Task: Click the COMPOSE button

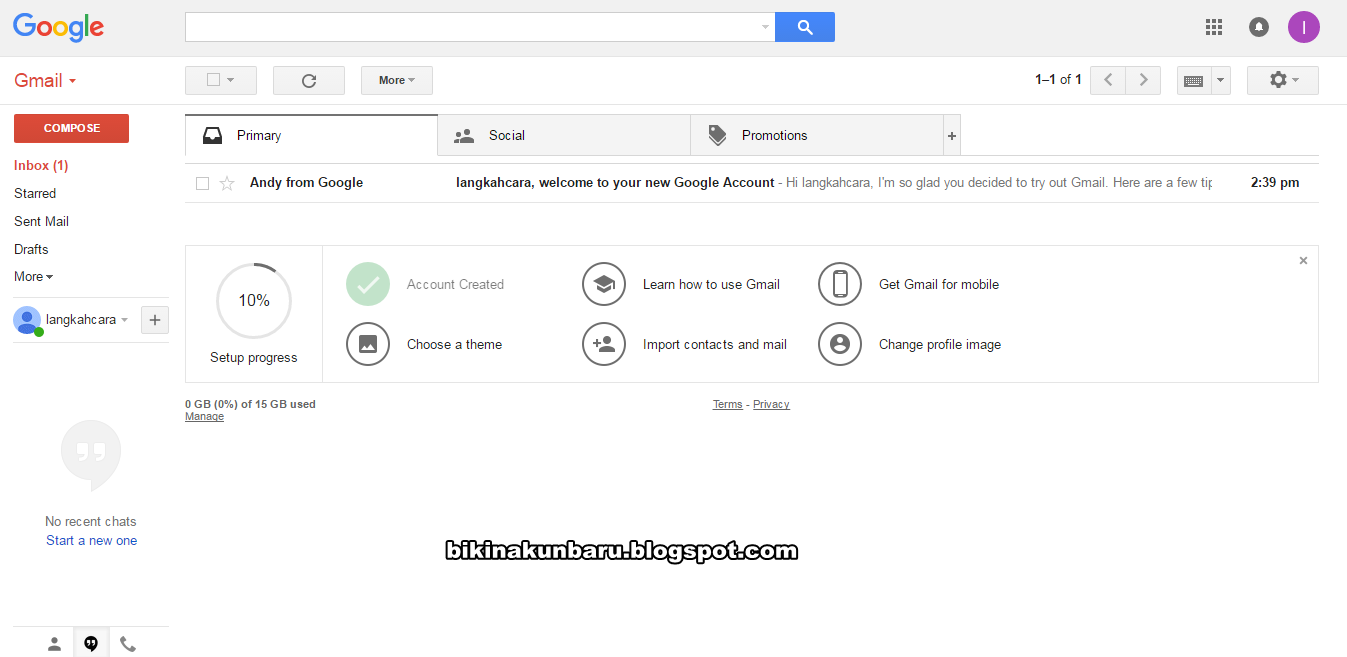Action: tap(71, 128)
